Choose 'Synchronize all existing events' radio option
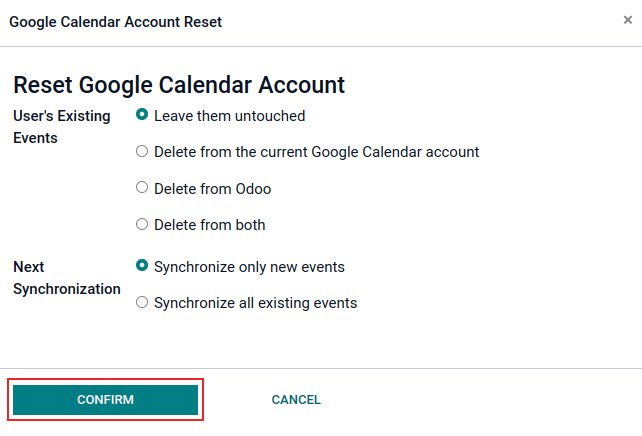 coord(142,302)
